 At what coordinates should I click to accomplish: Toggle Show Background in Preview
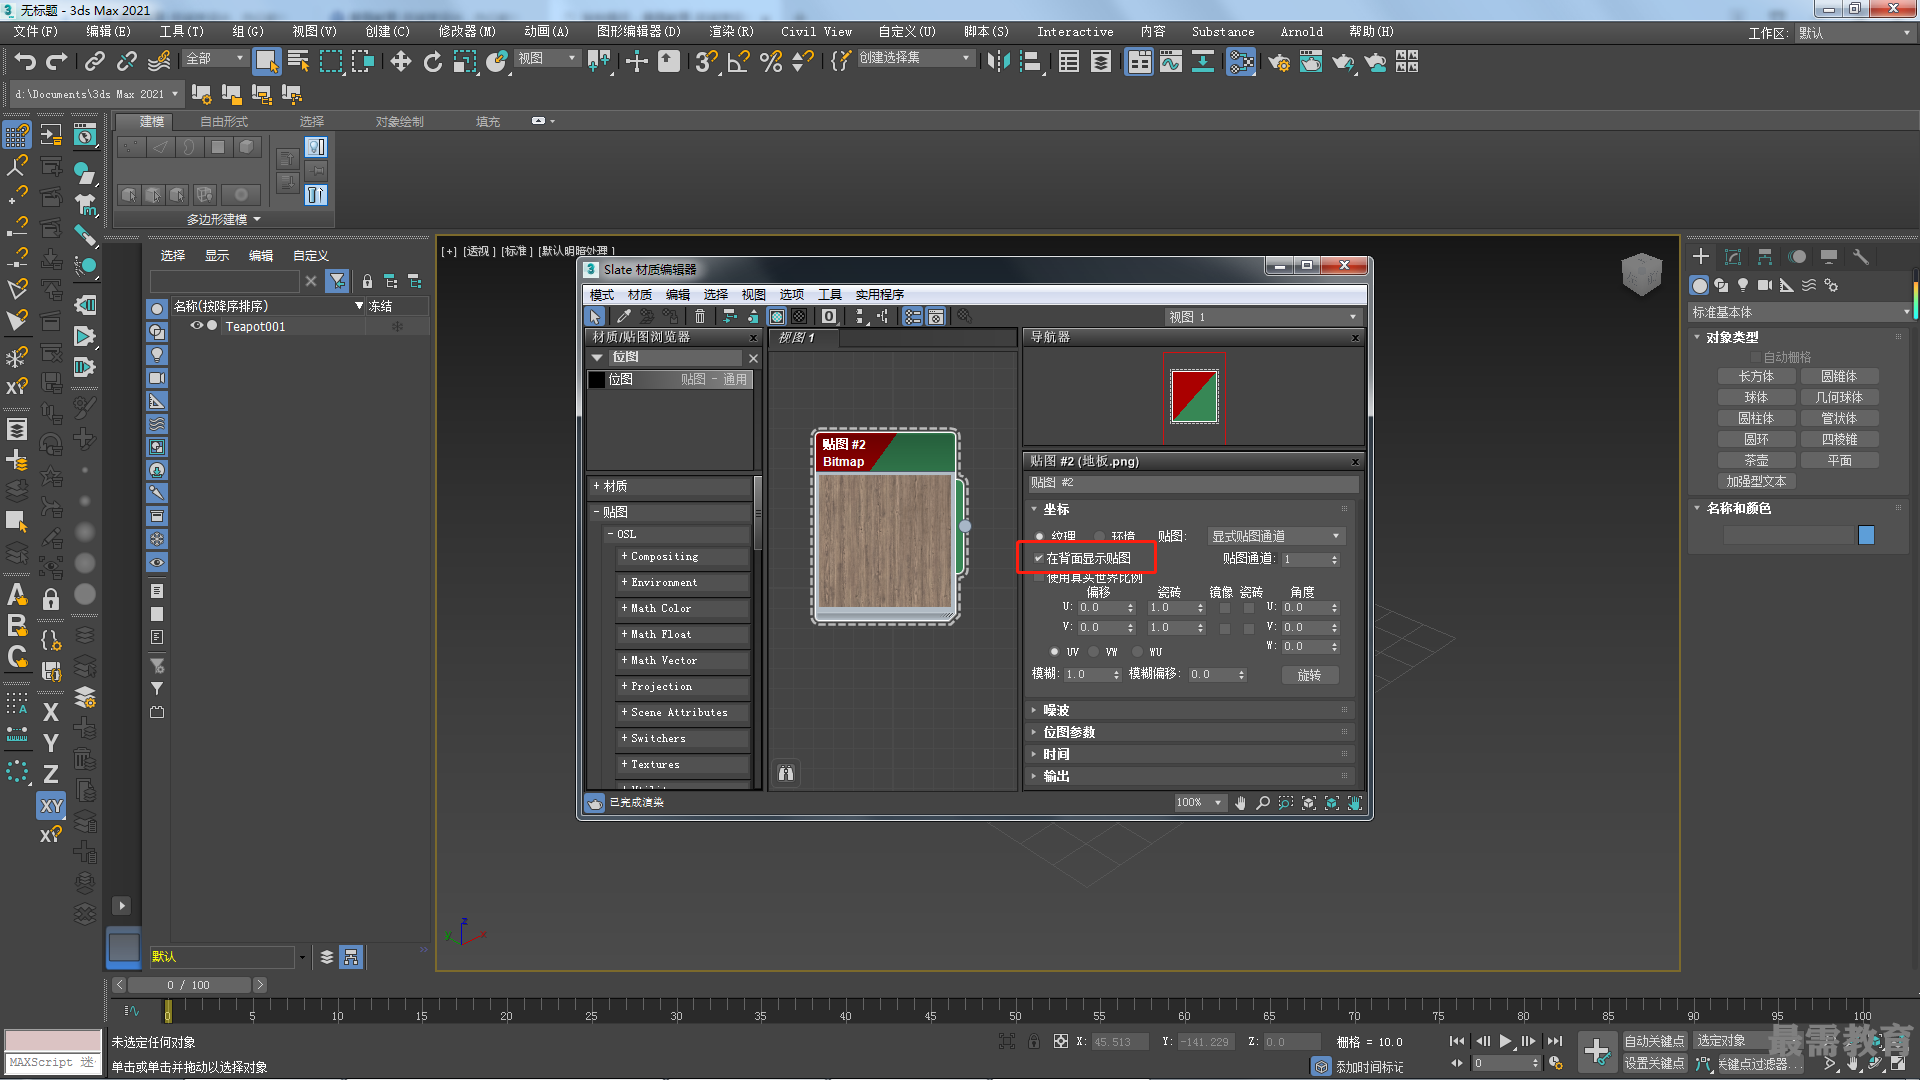pyautogui.click(x=800, y=316)
